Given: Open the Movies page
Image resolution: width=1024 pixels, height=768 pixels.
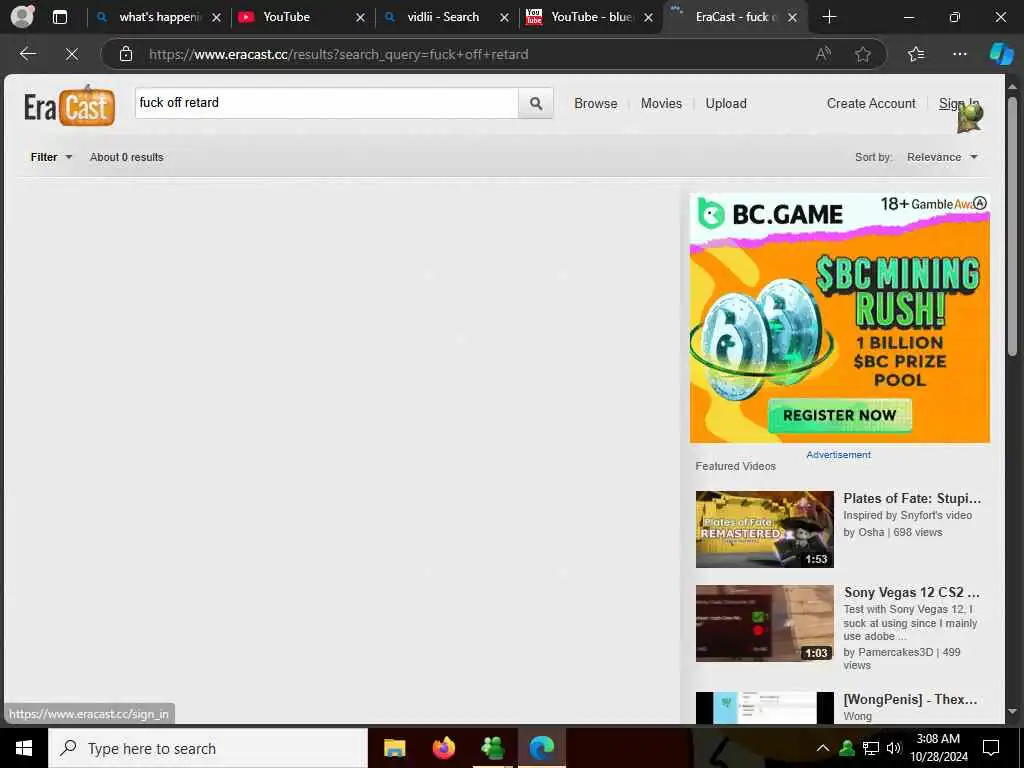Looking at the screenshot, I should tap(661, 103).
